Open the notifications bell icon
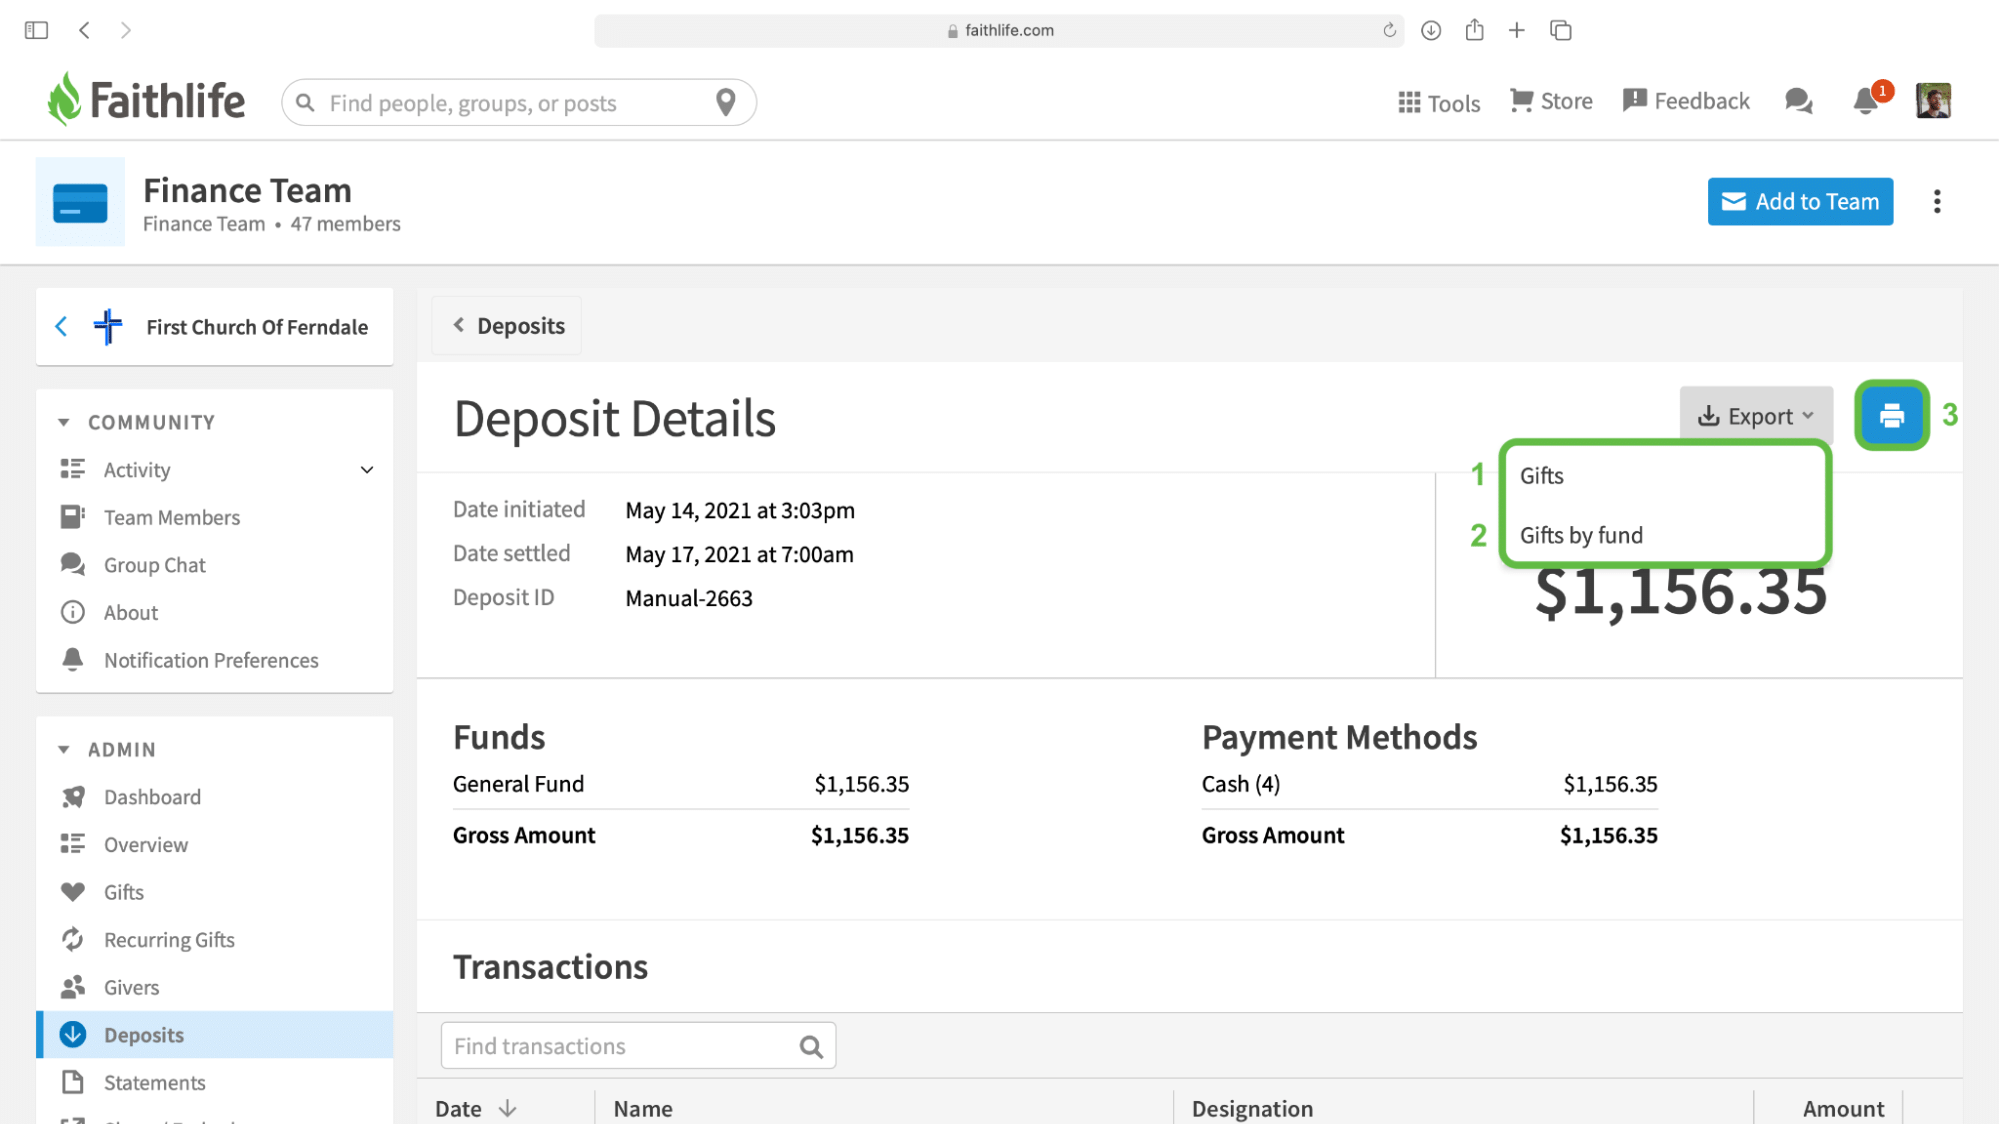The width and height of the screenshot is (1999, 1125). click(1865, 101)
